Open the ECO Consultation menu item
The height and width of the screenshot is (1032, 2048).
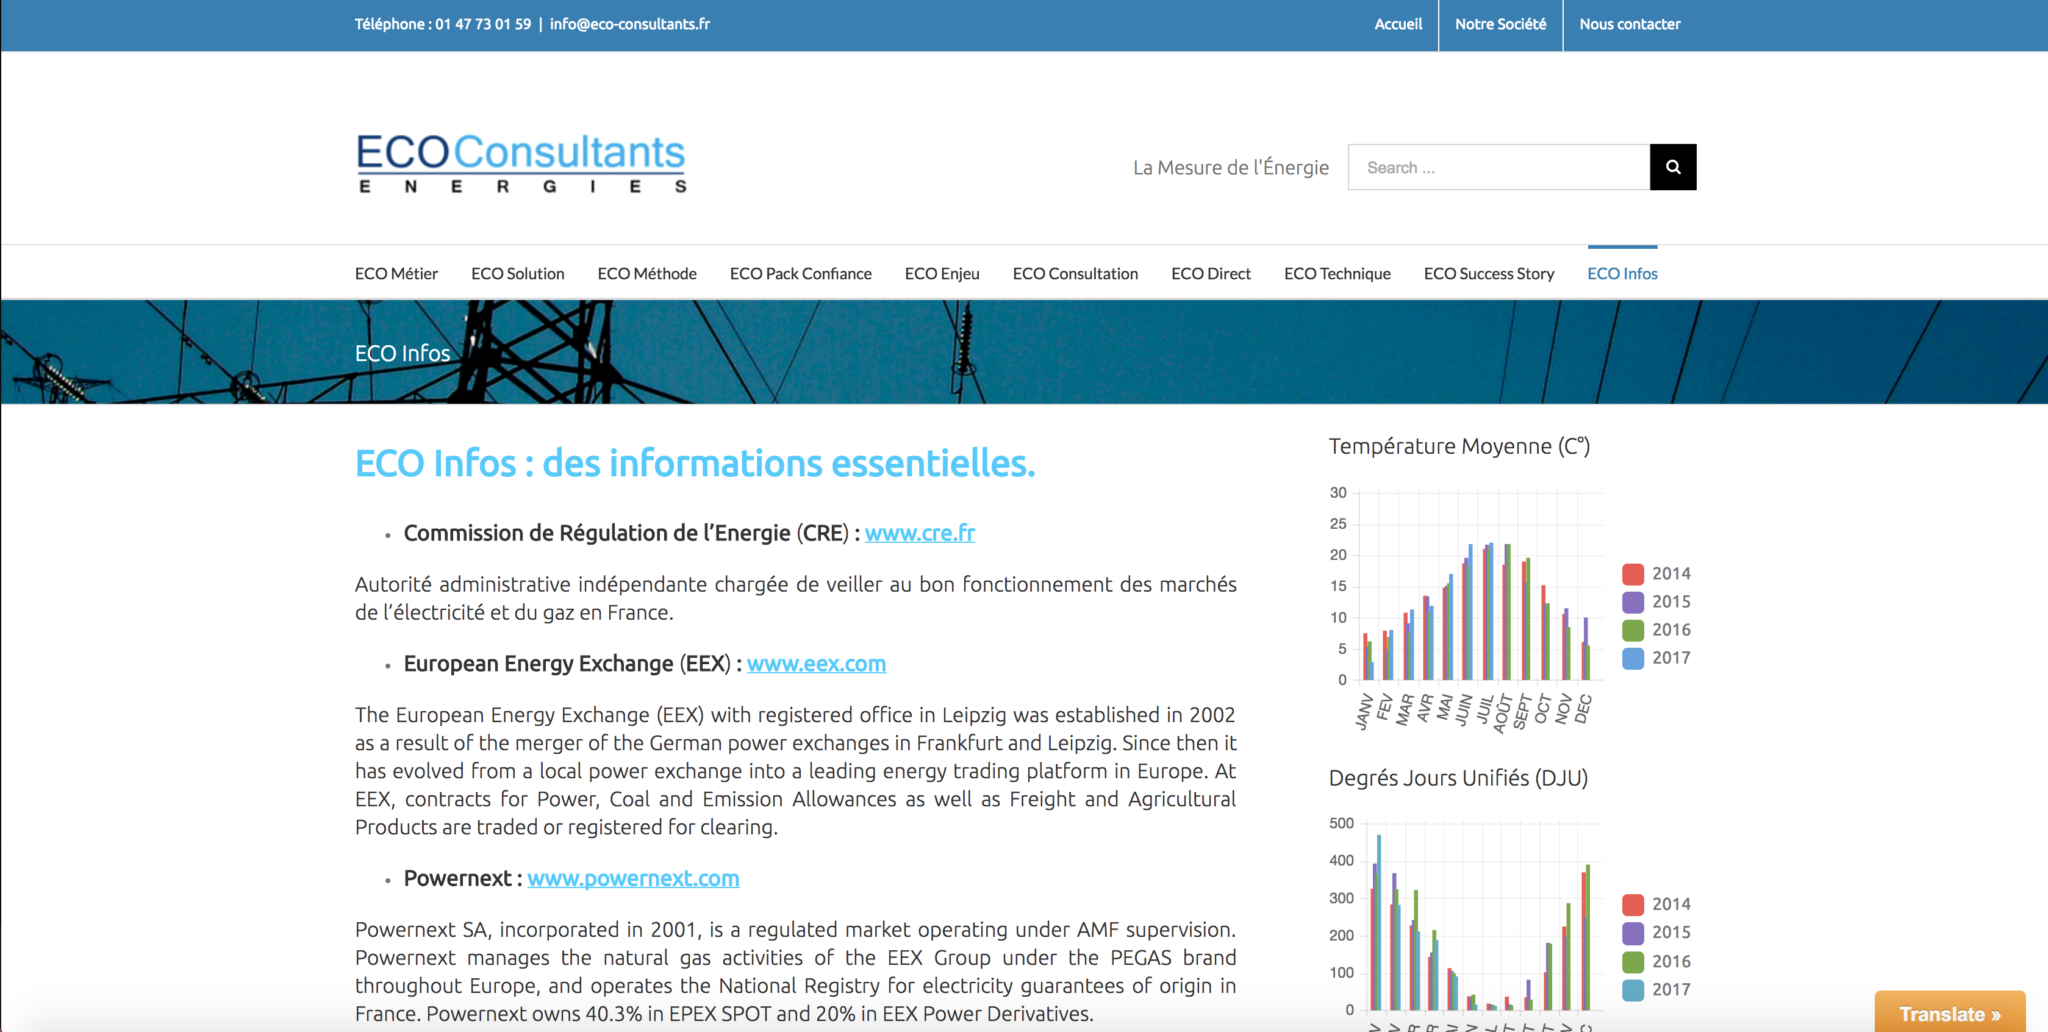[1075, 273]
